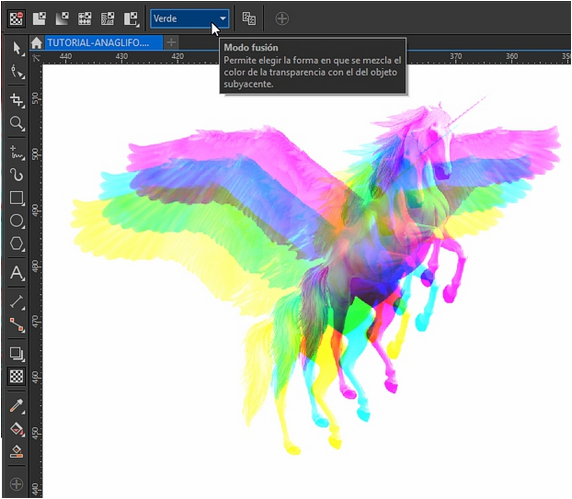Pick the Ellipse tool
The width and height of the screenshot is (572, 499).
(17, 221)
